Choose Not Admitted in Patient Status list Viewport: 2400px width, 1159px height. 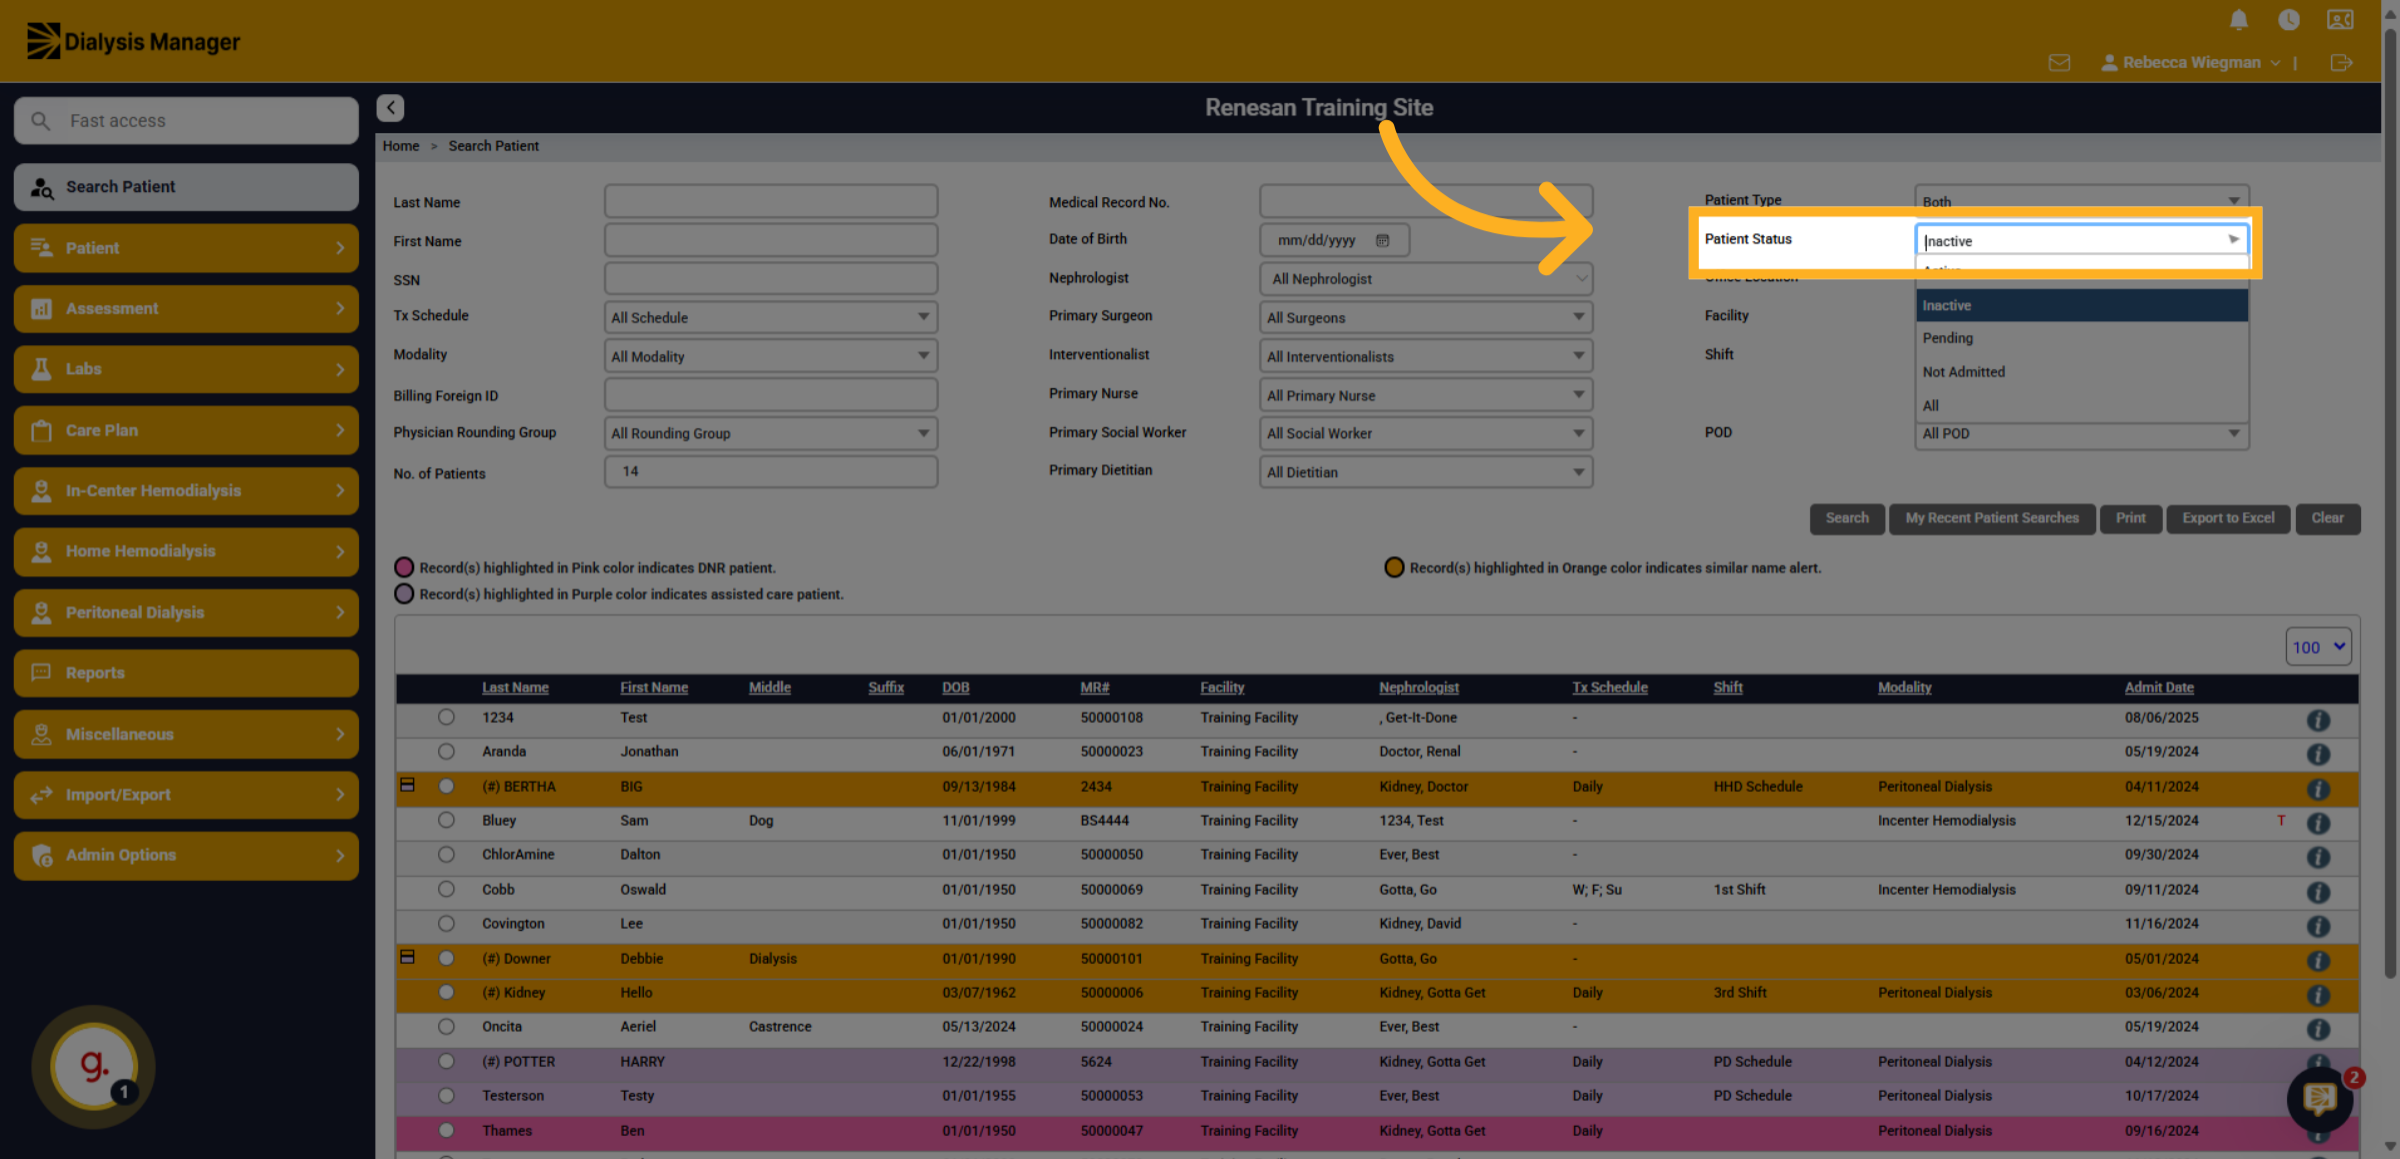point(2082,372)
